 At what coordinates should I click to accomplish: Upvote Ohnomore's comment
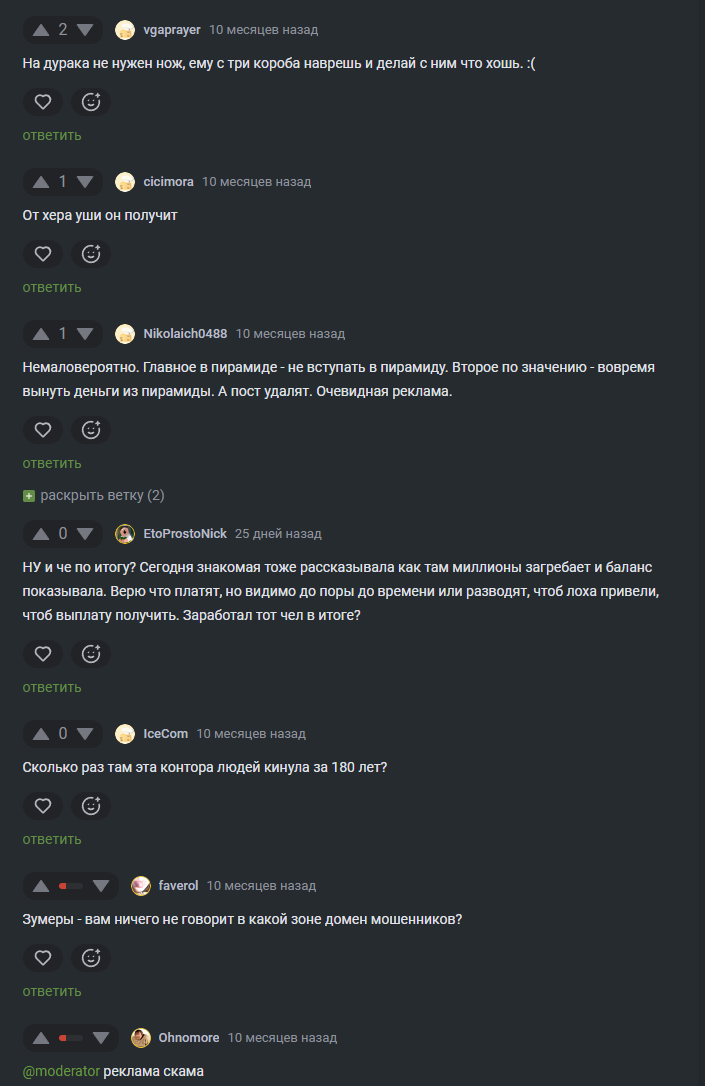pyautogui.click(x=41, y=1038)
